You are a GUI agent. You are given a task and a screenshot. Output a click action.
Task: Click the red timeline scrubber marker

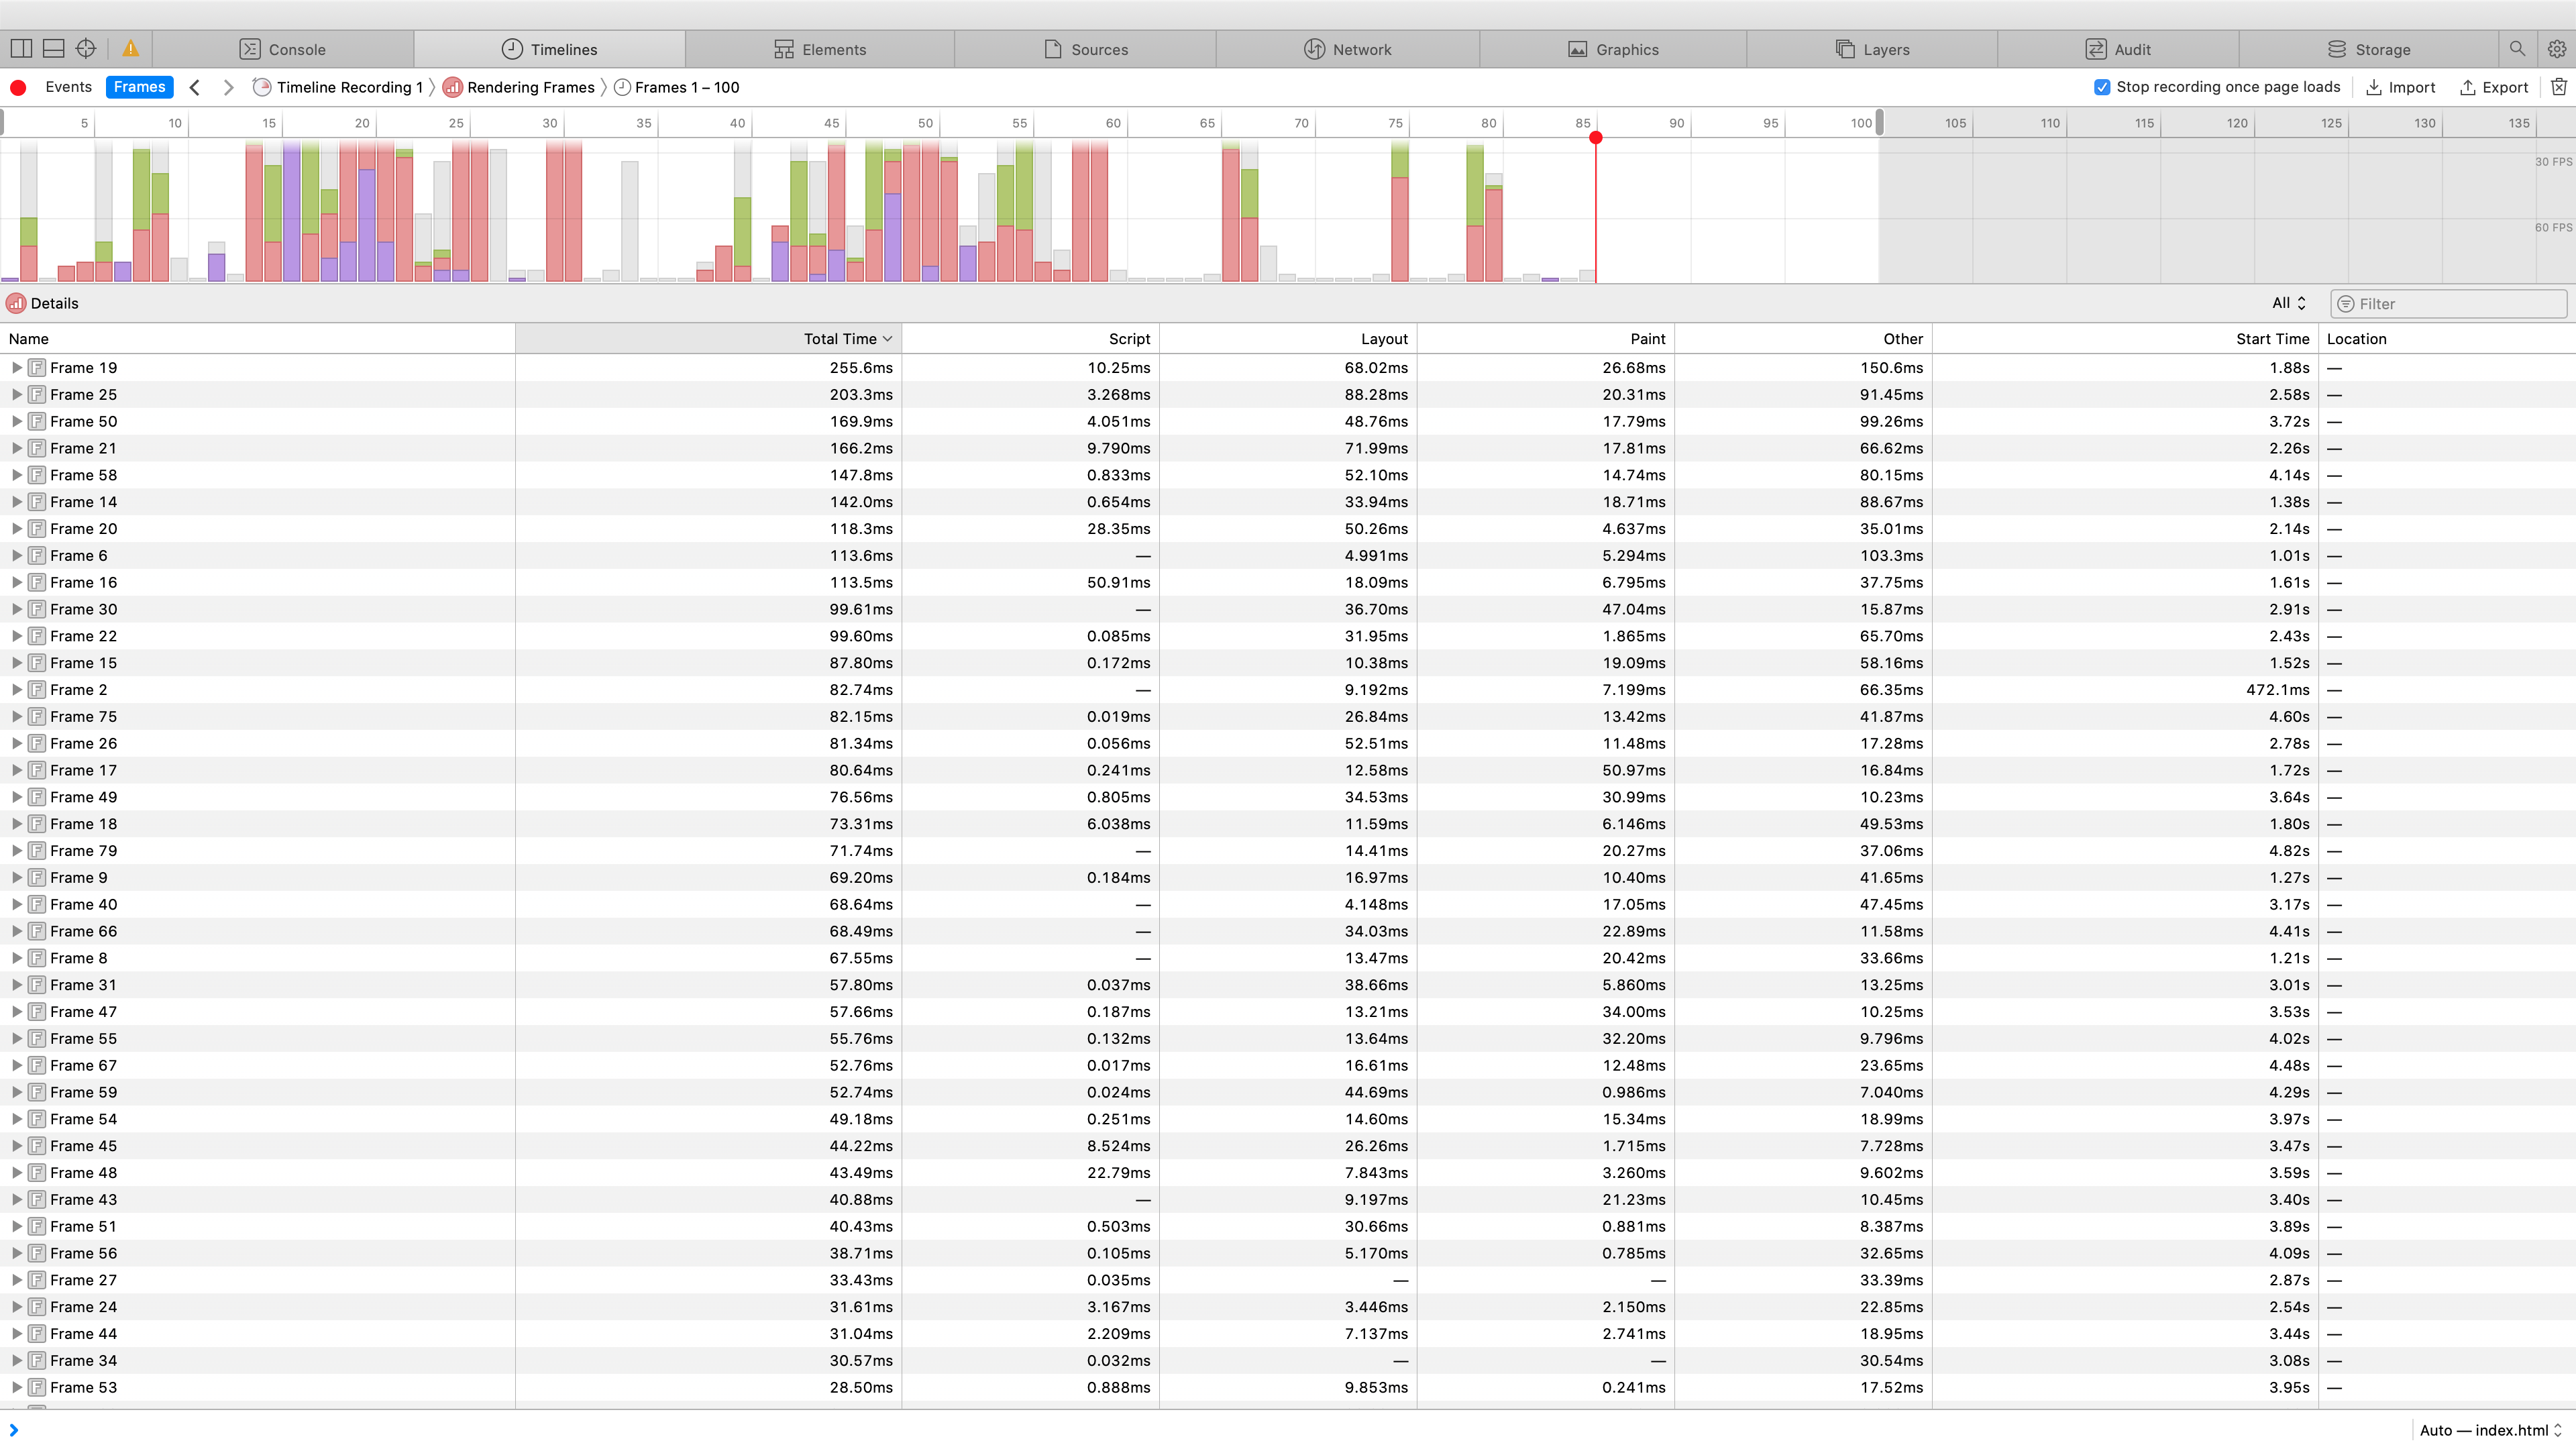[x=1596, y=139]
